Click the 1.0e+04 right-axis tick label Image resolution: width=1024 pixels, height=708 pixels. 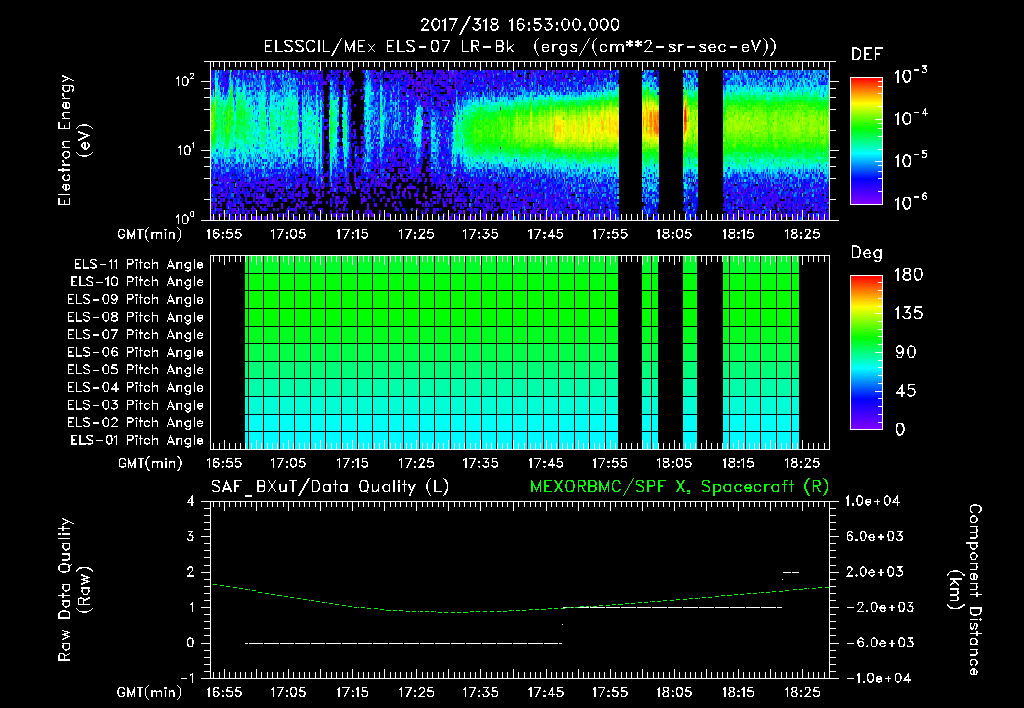point(872,501)
